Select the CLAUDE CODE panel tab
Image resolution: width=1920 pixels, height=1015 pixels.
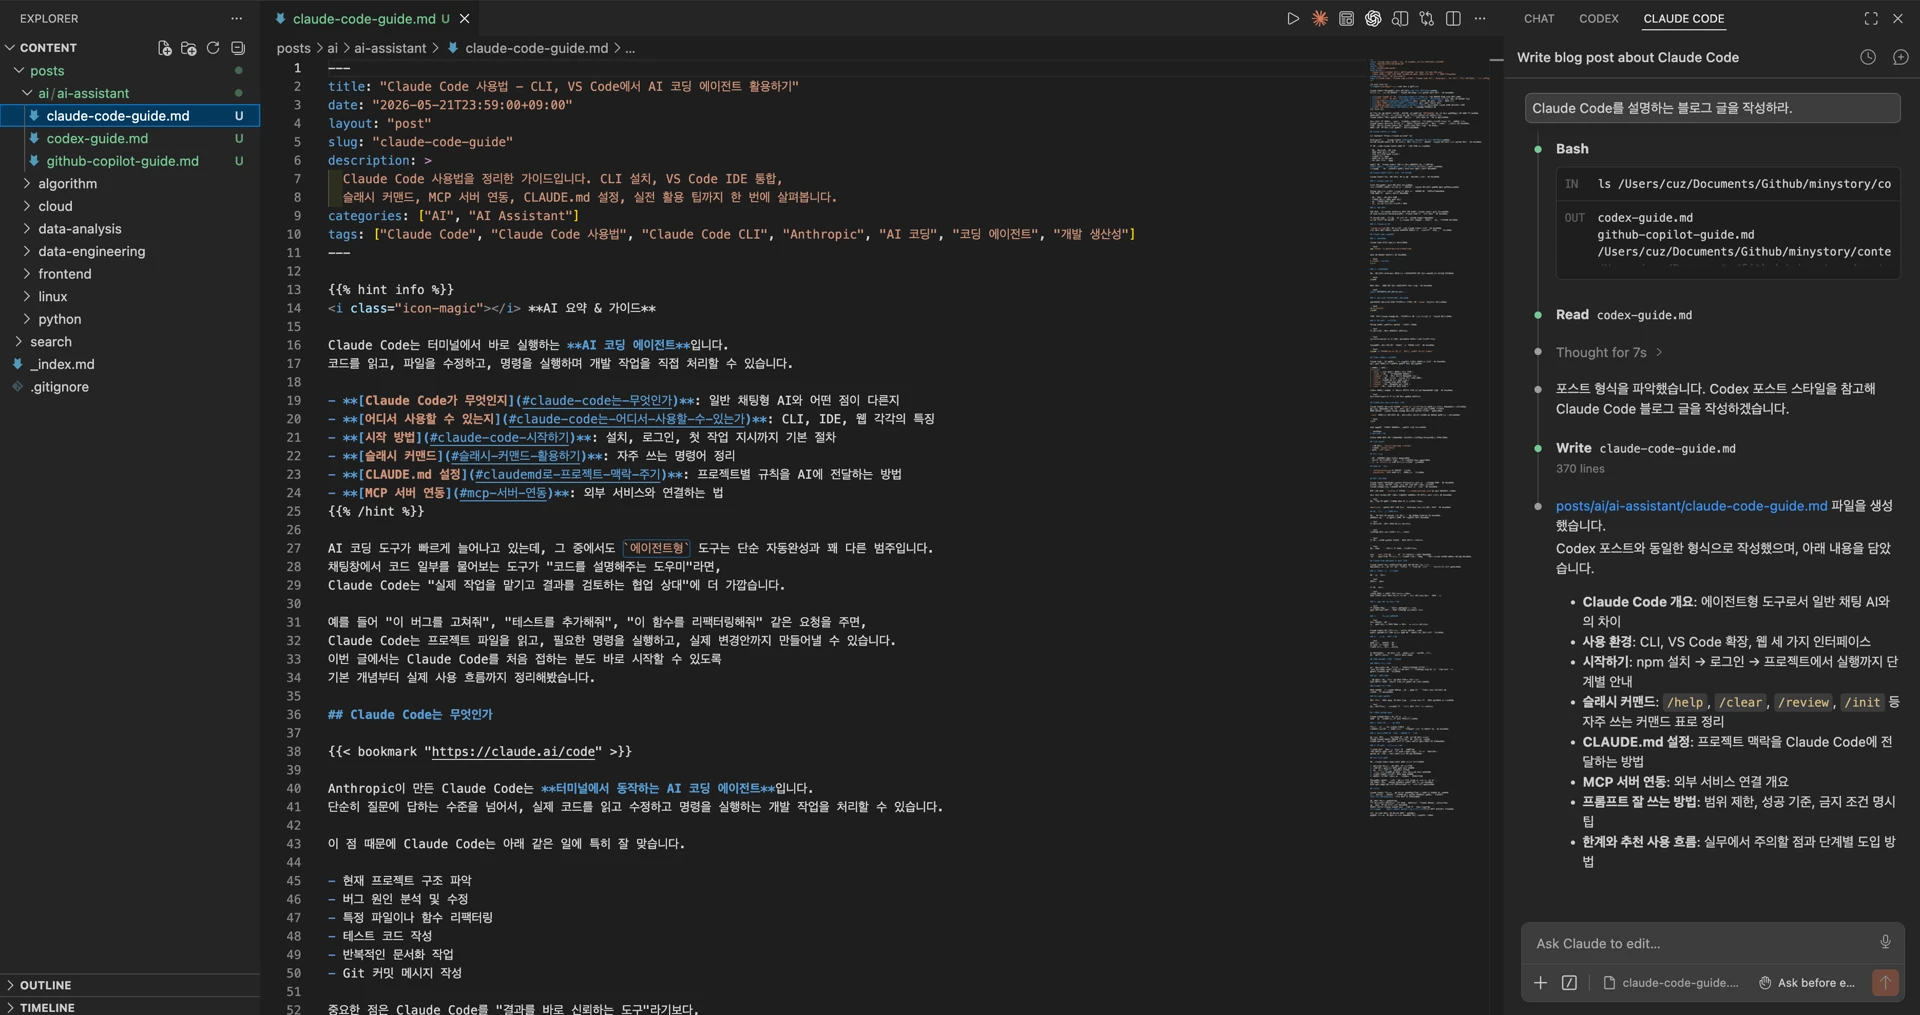[x=1684, y=19]
